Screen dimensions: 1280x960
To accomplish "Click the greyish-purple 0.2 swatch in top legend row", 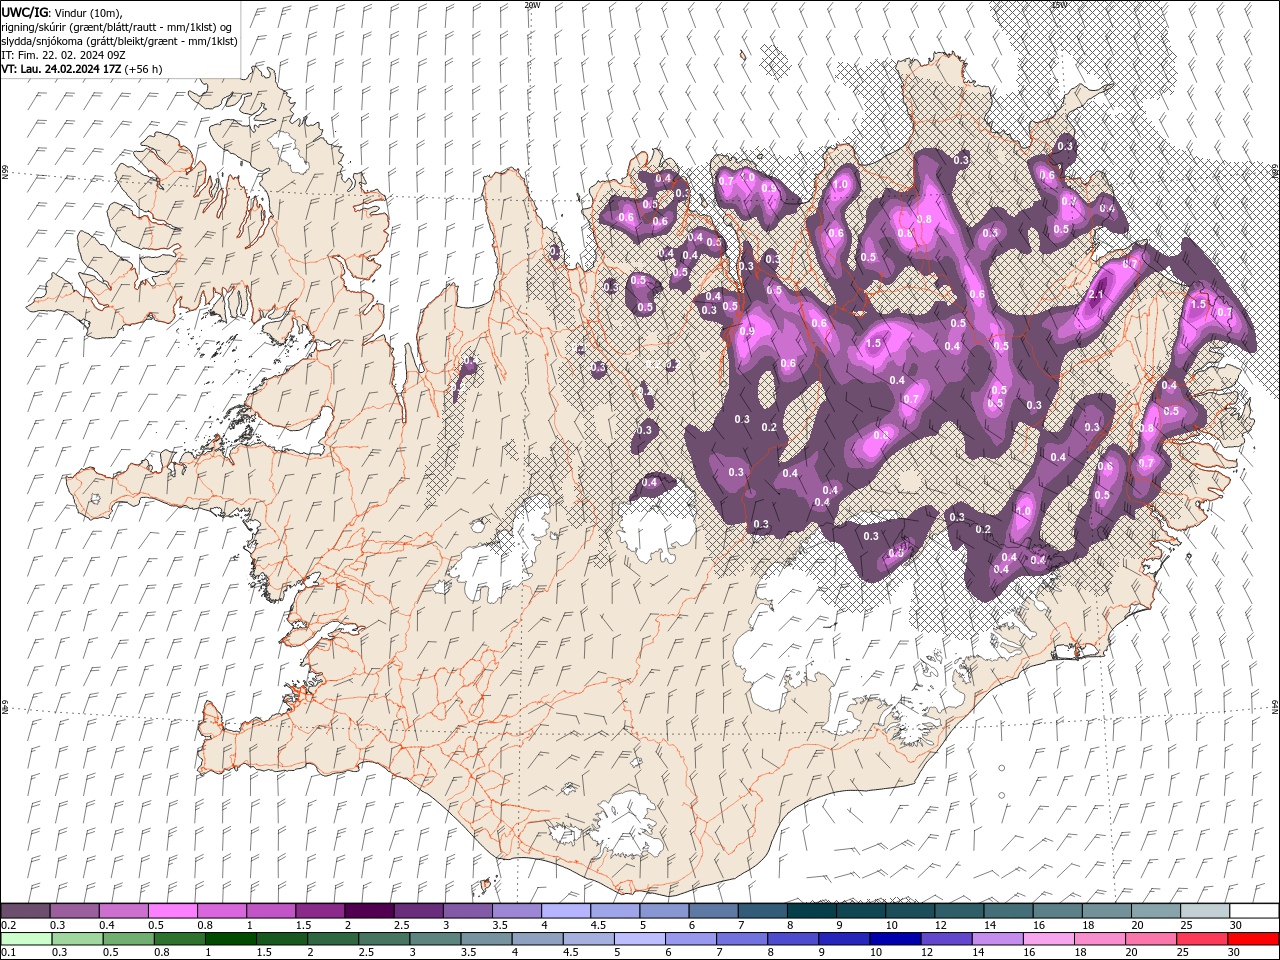I will point(26,911).
